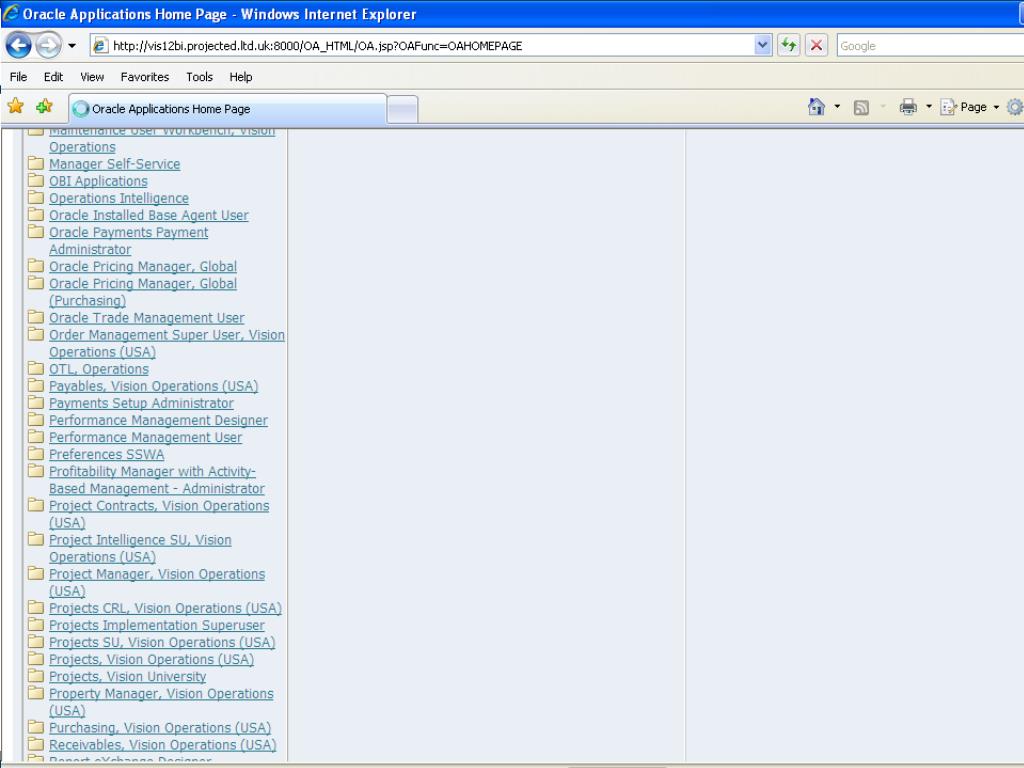Open Purchasing, Vision Operations (USA) link
This screenshot has height=768, width=1024.
click(160, 728)
